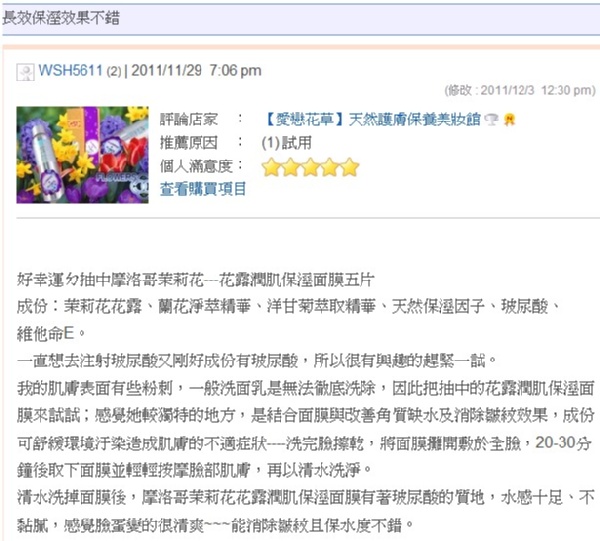600x541 pixels.
Task: Click the line starting 可舒緩環境汙染造成肌膚
Action: pos(305,443)
